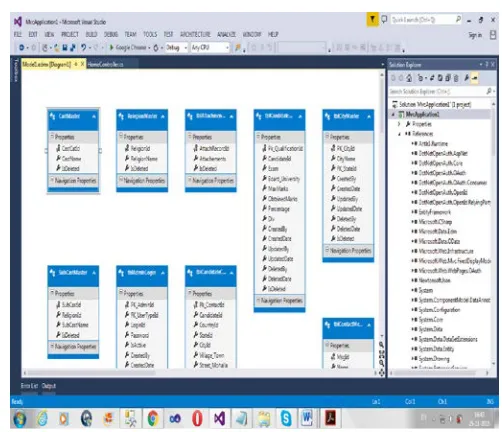Click the Visual Studio logo in title bar
This screenshot has width=502, height=432.
18,22
